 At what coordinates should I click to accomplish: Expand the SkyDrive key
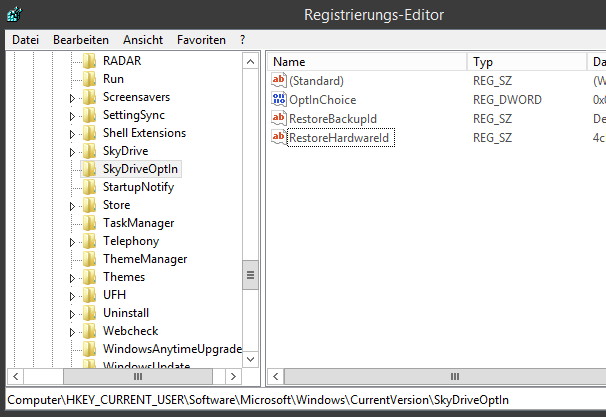72,152
